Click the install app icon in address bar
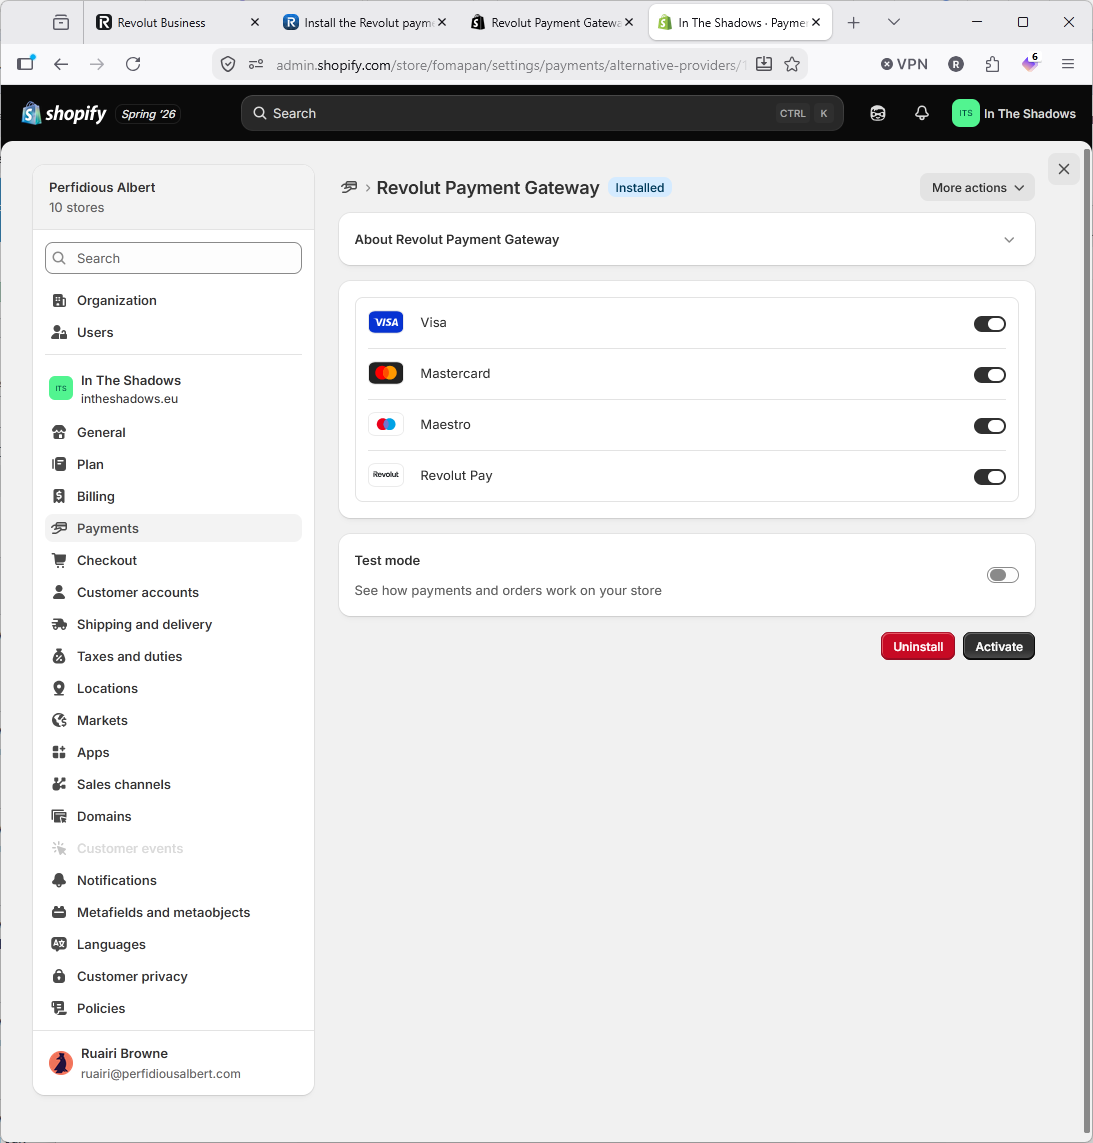Screen dimensions: 1093x1143 pos(763,64)
